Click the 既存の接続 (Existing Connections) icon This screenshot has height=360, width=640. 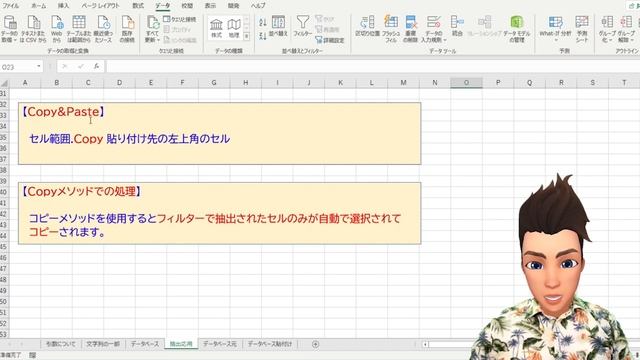coord(127,29)
